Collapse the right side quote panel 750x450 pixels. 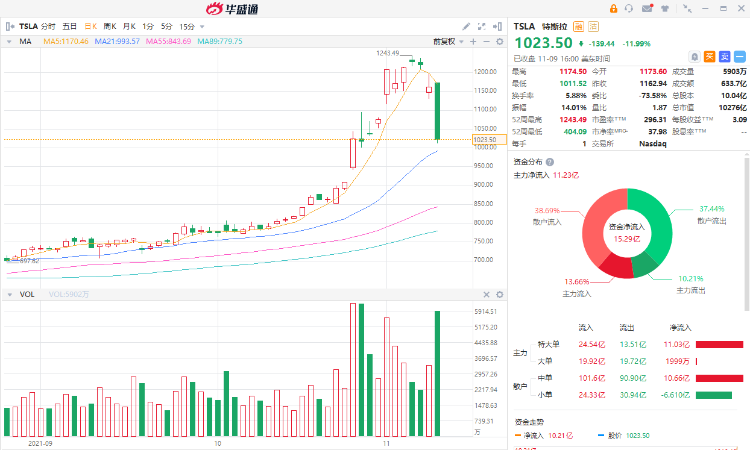(497, 26)
